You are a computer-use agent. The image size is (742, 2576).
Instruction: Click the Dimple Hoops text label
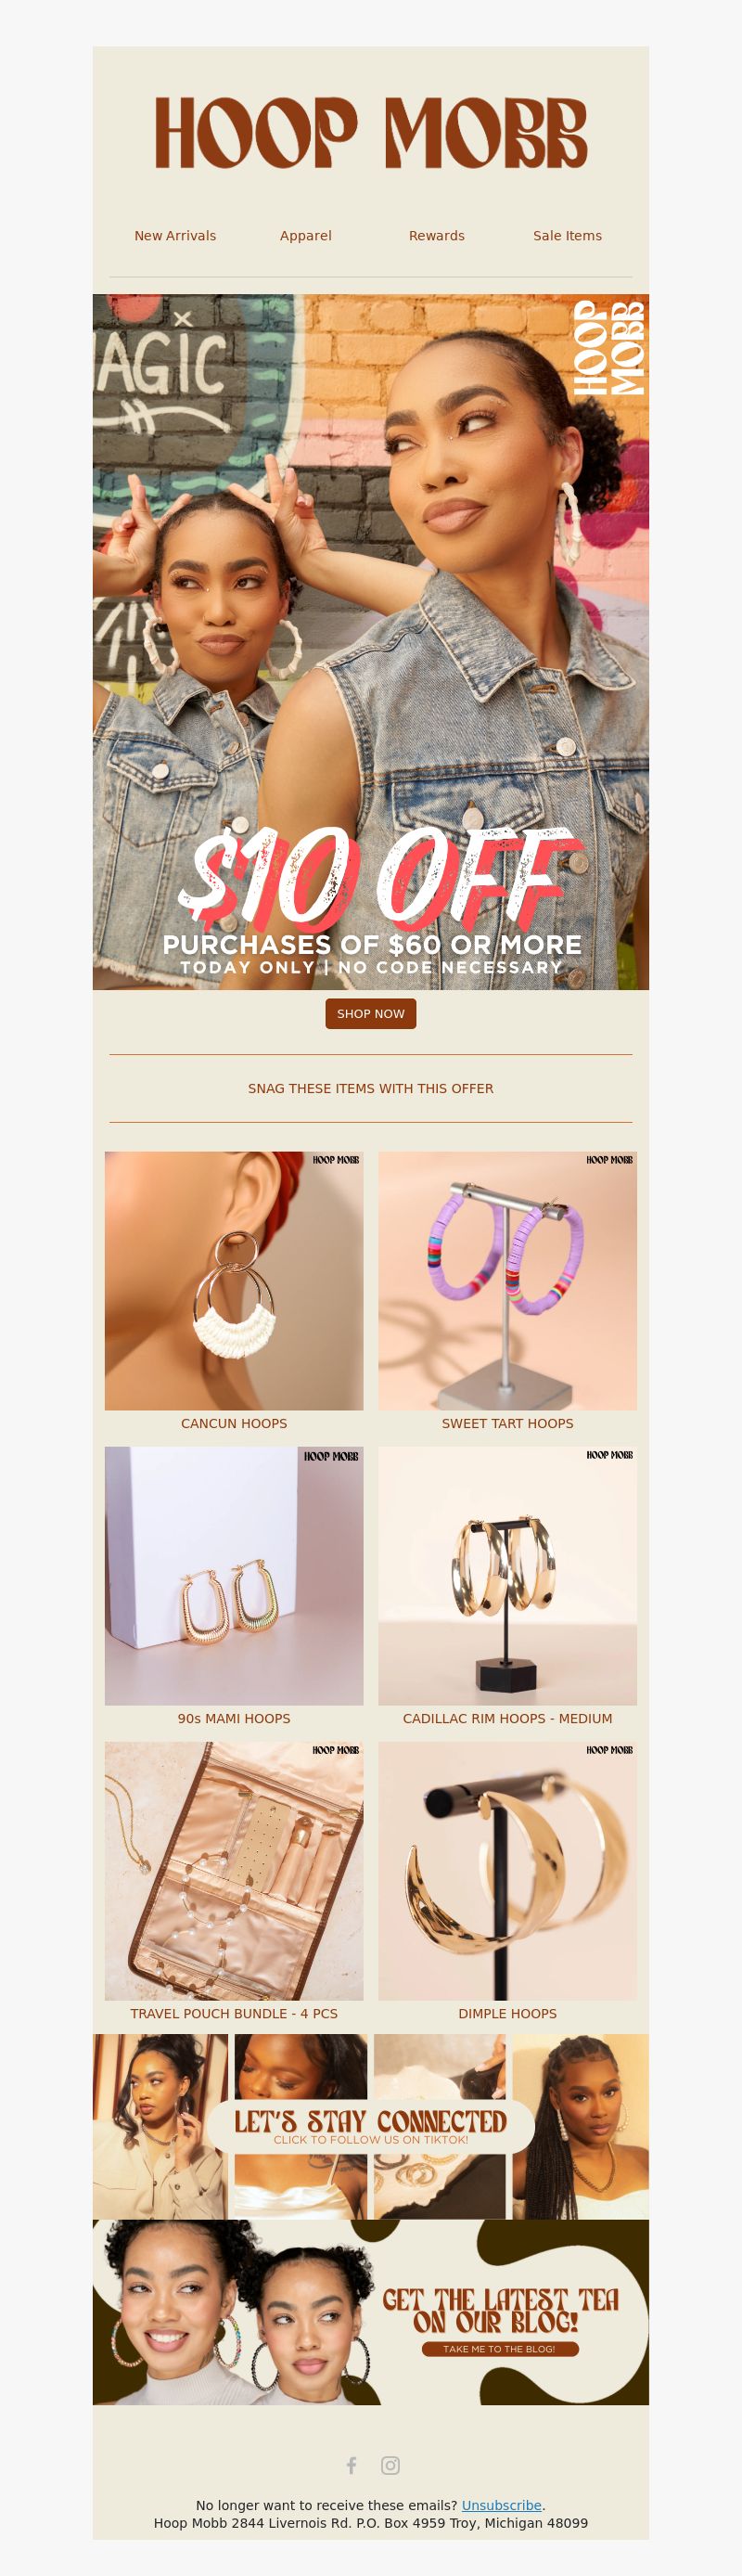[508, 2013]
